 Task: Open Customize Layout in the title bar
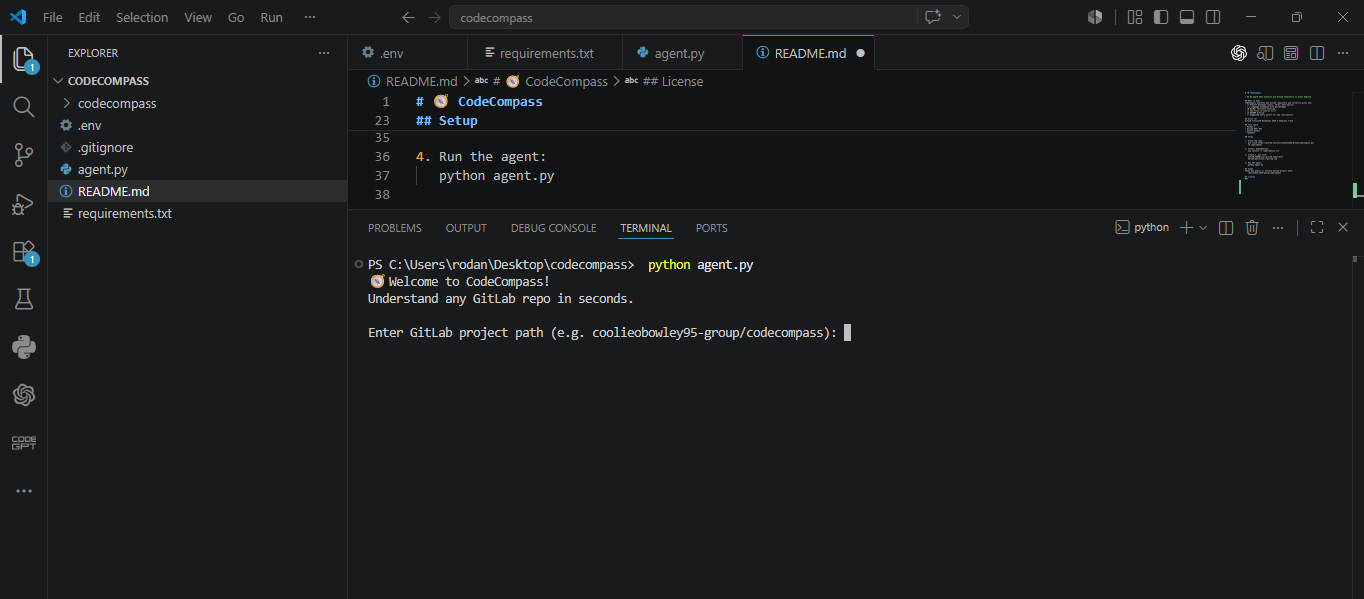coord(1135,17)
